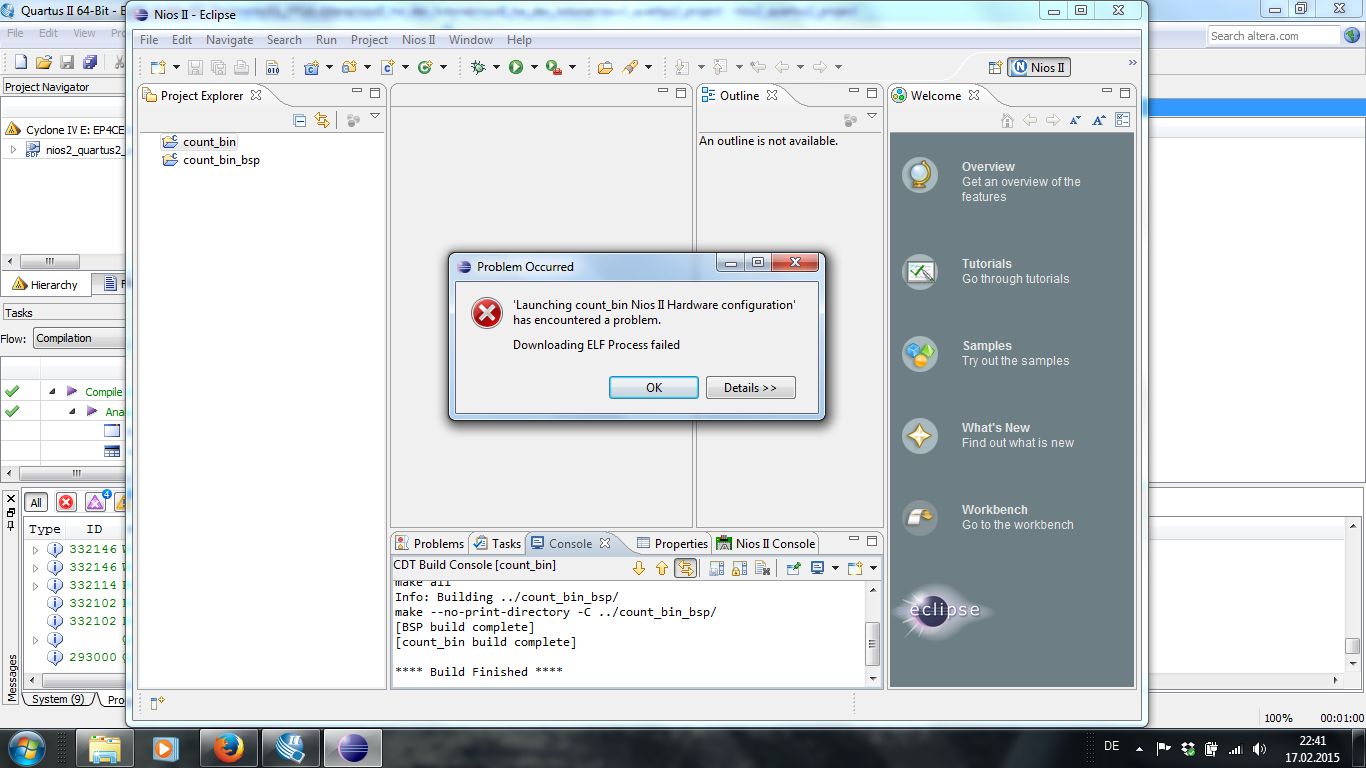
Task: Expand the nios2_quartus2 project tree node
Action: pyautogui.click(x=13, y=149)
